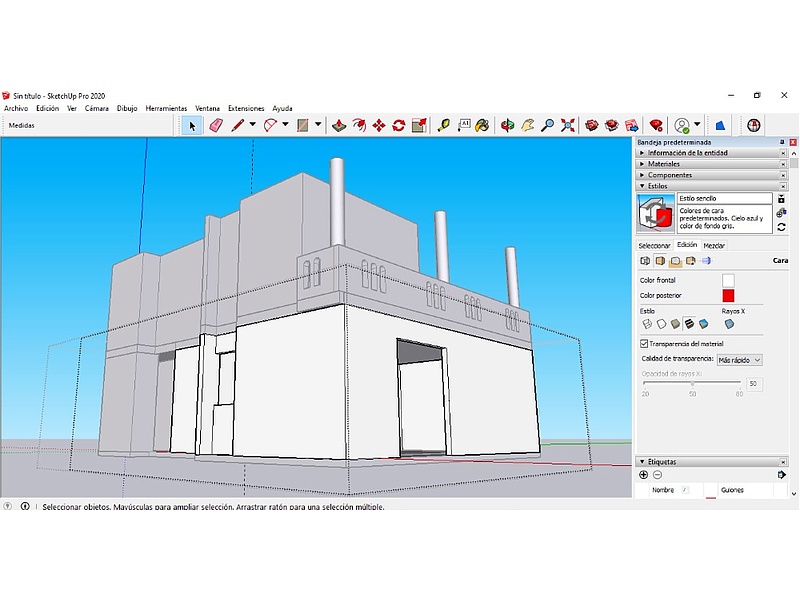Open the Cámara menu

96,108
